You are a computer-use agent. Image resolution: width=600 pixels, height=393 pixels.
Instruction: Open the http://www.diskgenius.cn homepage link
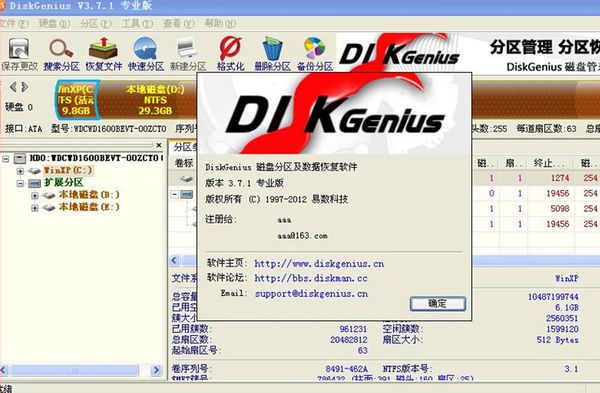319,264
